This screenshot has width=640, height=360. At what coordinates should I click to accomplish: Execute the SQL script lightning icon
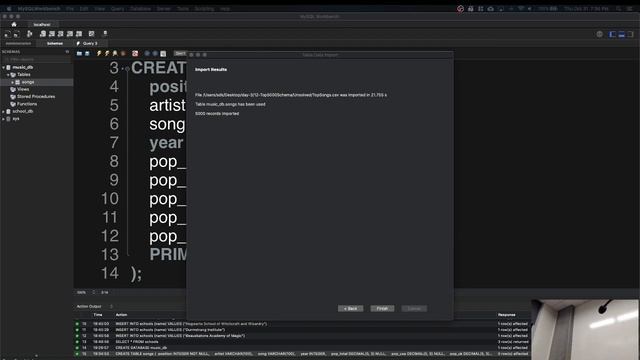(99, 53)
